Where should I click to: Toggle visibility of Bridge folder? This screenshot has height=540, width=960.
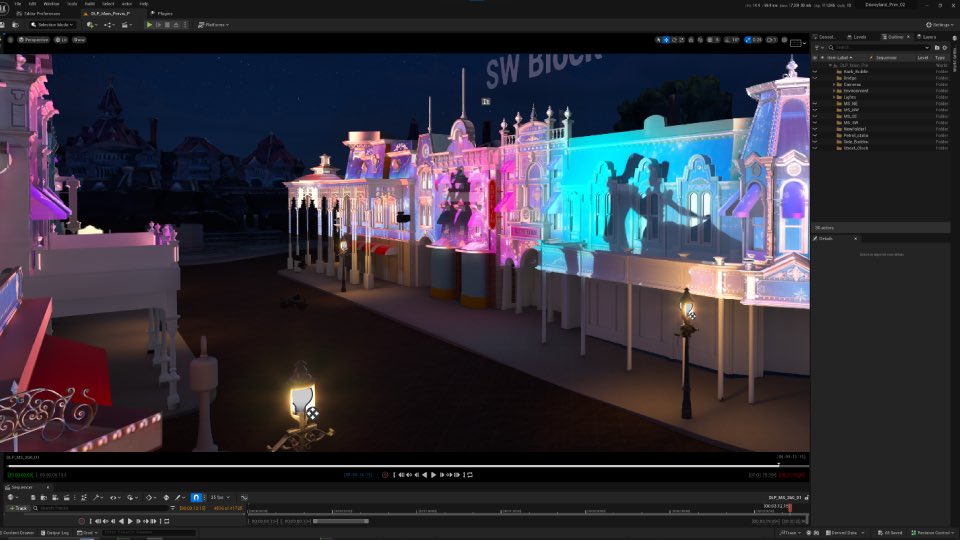(815, 78)
